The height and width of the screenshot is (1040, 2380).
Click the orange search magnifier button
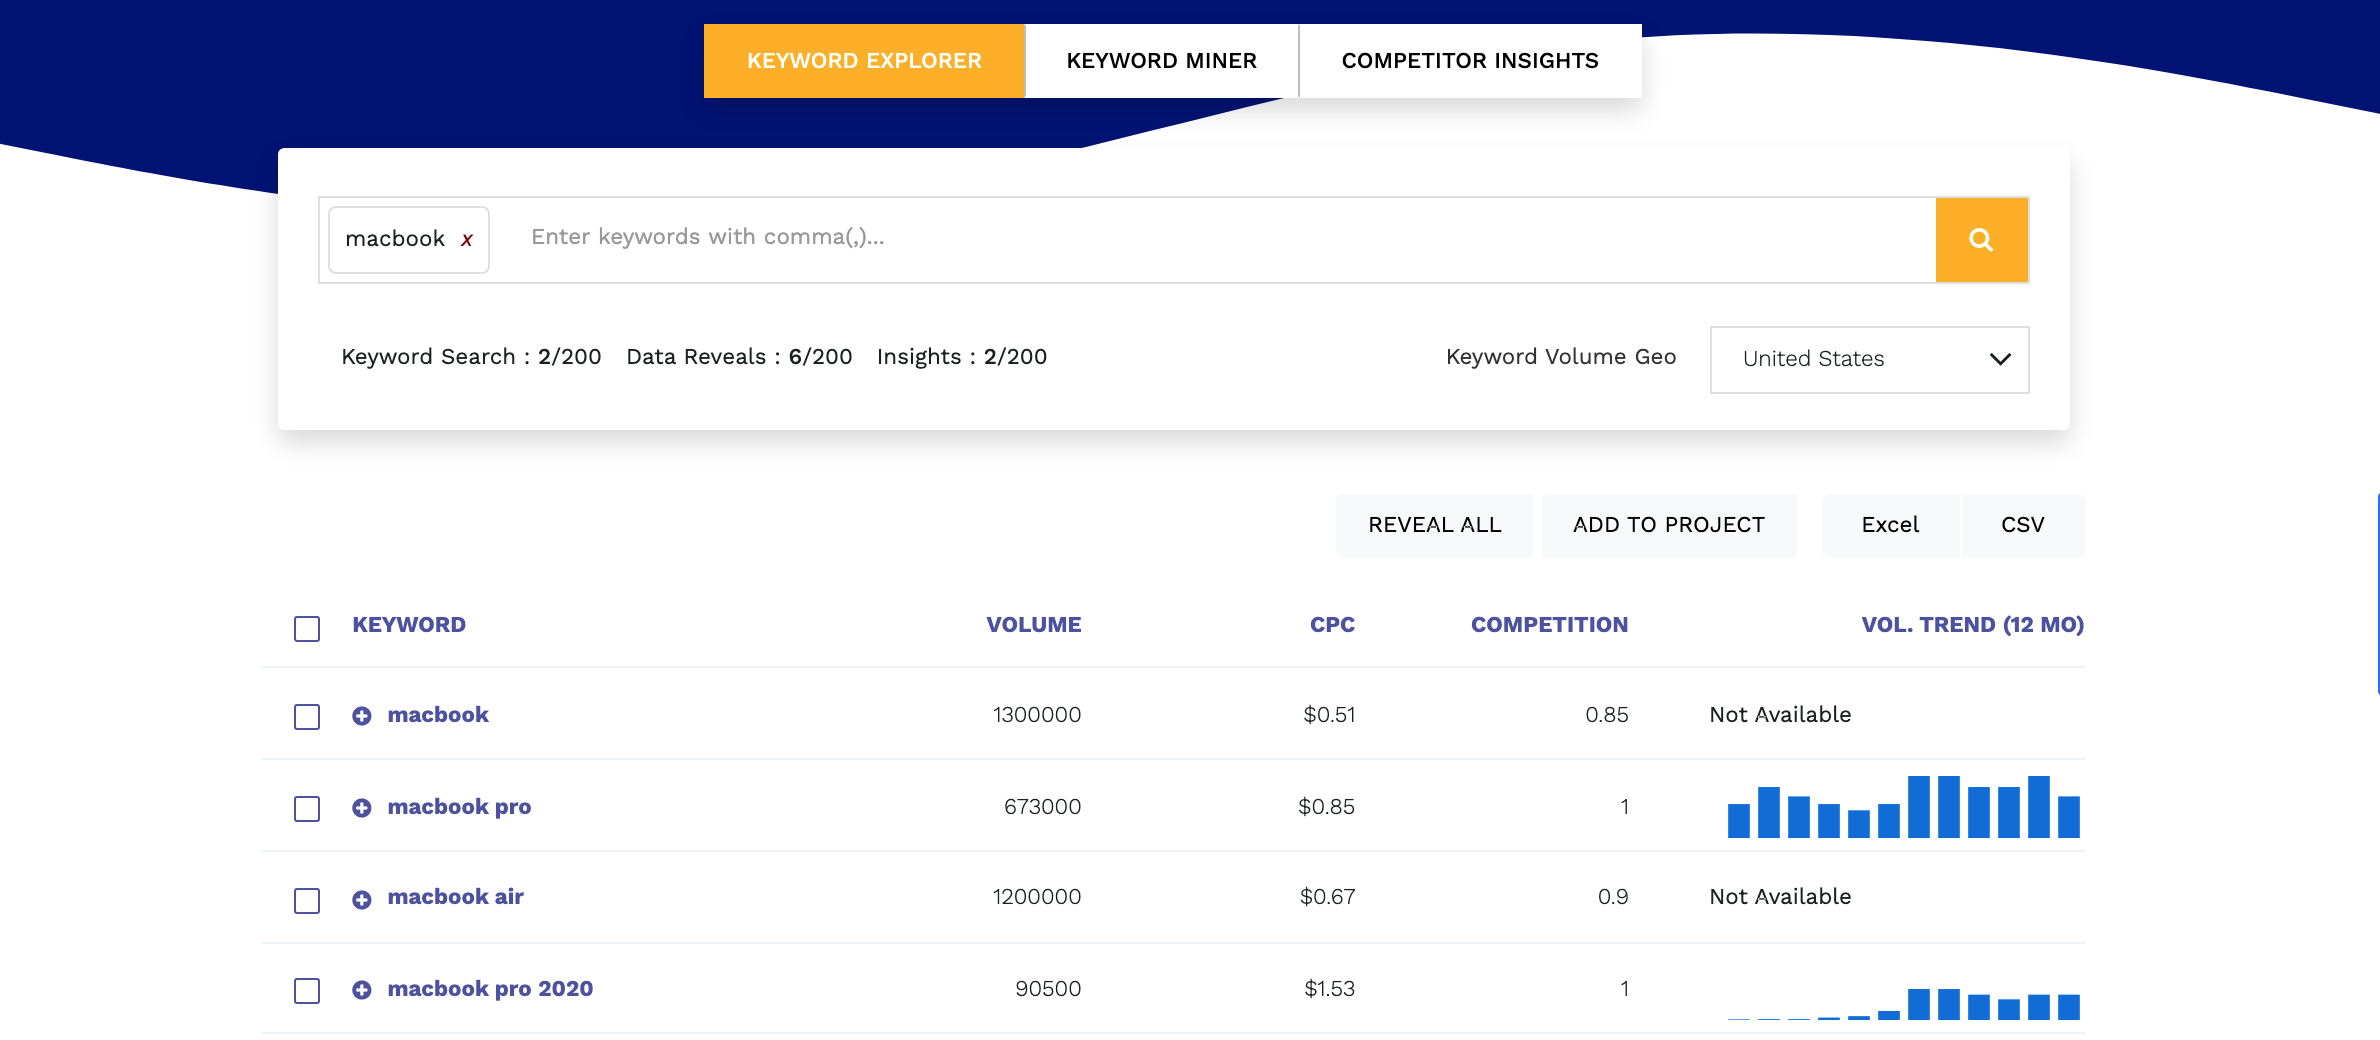point(1981,240)
